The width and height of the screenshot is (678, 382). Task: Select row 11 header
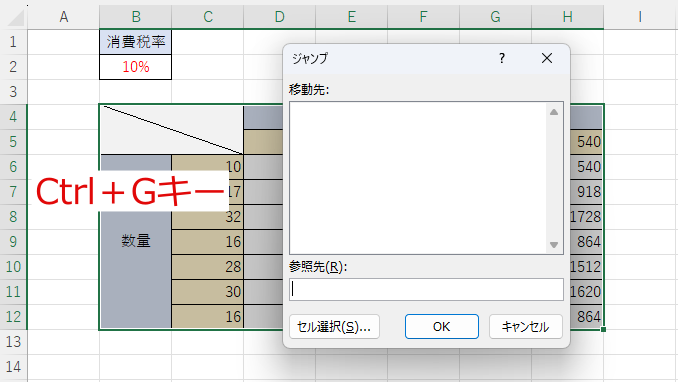point(13,292)
